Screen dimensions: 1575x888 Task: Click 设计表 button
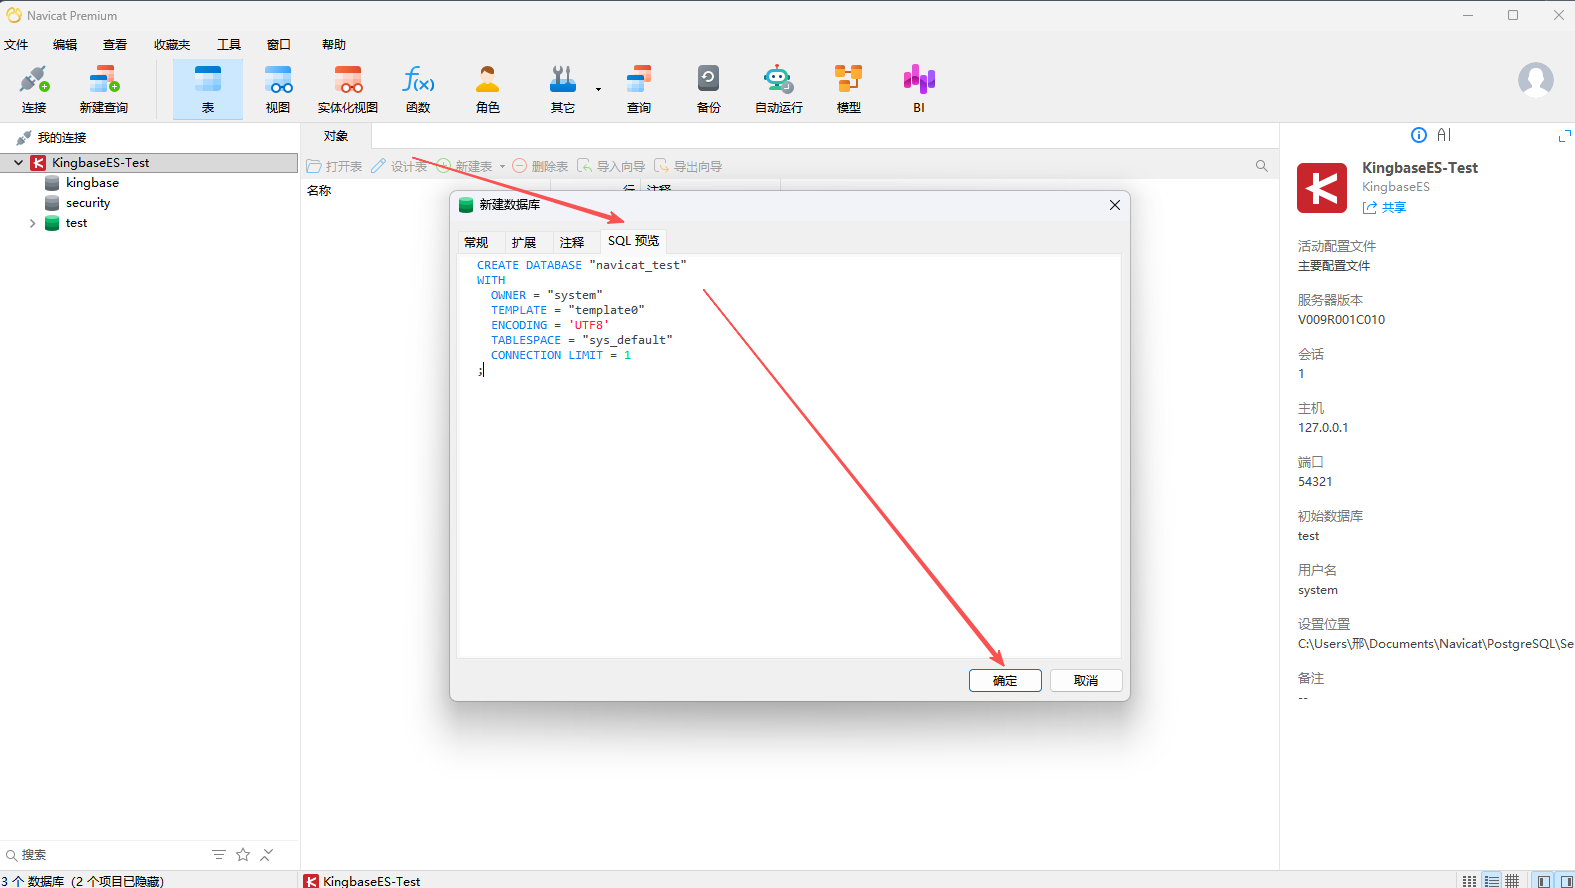pos(399,166)
